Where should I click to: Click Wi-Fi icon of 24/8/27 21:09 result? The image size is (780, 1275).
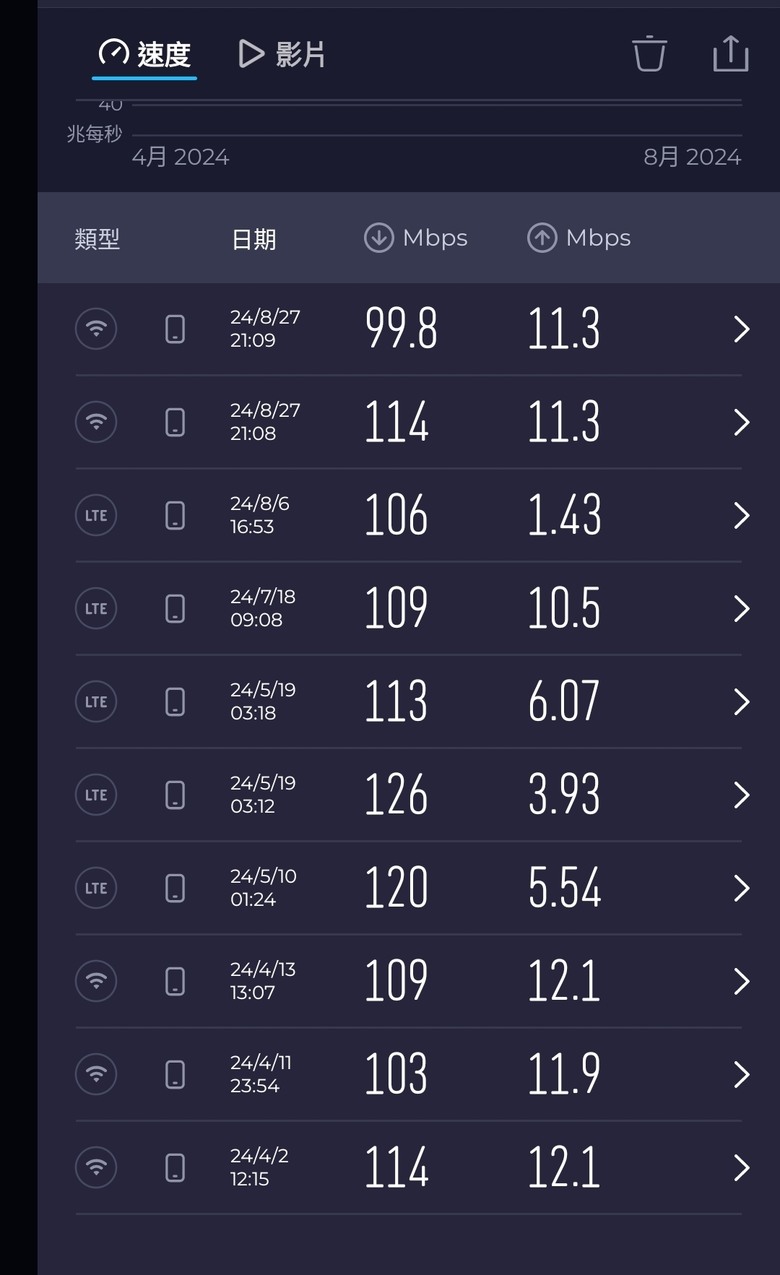point(96,329)
